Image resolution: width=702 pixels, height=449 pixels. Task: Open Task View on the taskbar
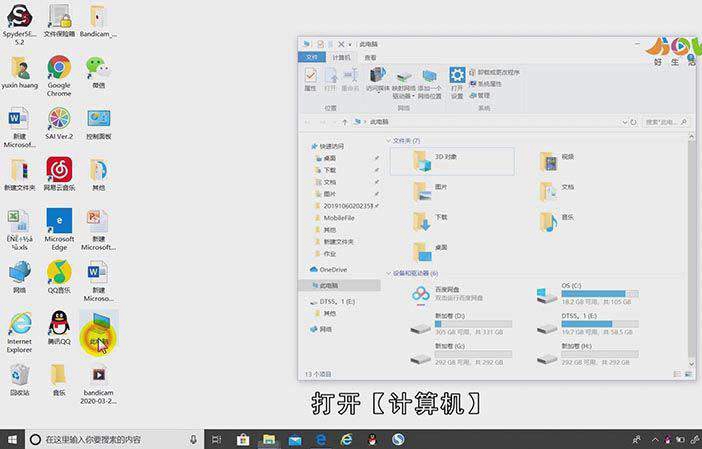[x=217, y=440]
